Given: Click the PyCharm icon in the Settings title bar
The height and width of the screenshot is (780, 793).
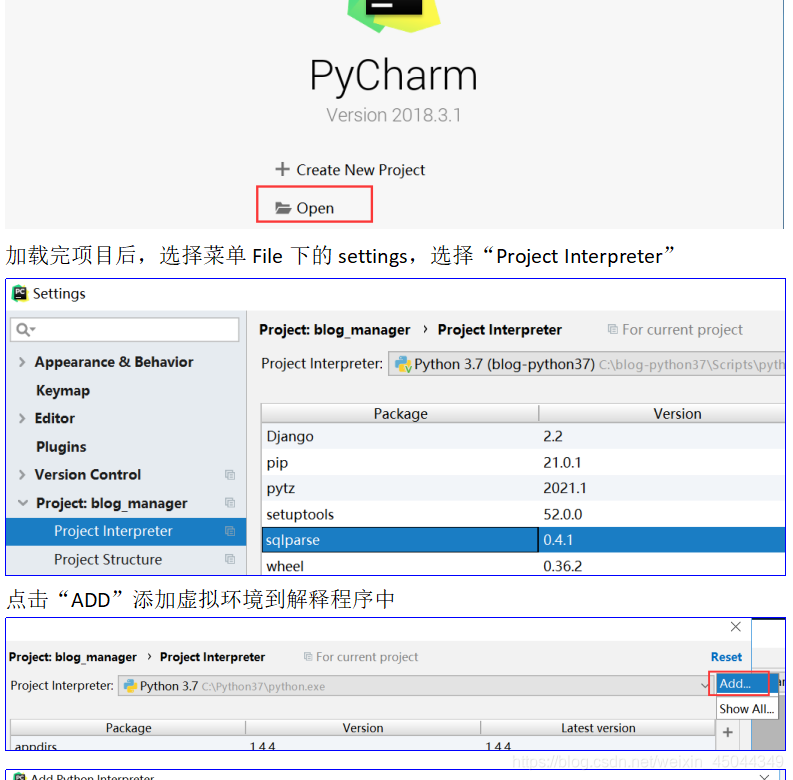Looking at the screenshot, I should click(20, 293).
